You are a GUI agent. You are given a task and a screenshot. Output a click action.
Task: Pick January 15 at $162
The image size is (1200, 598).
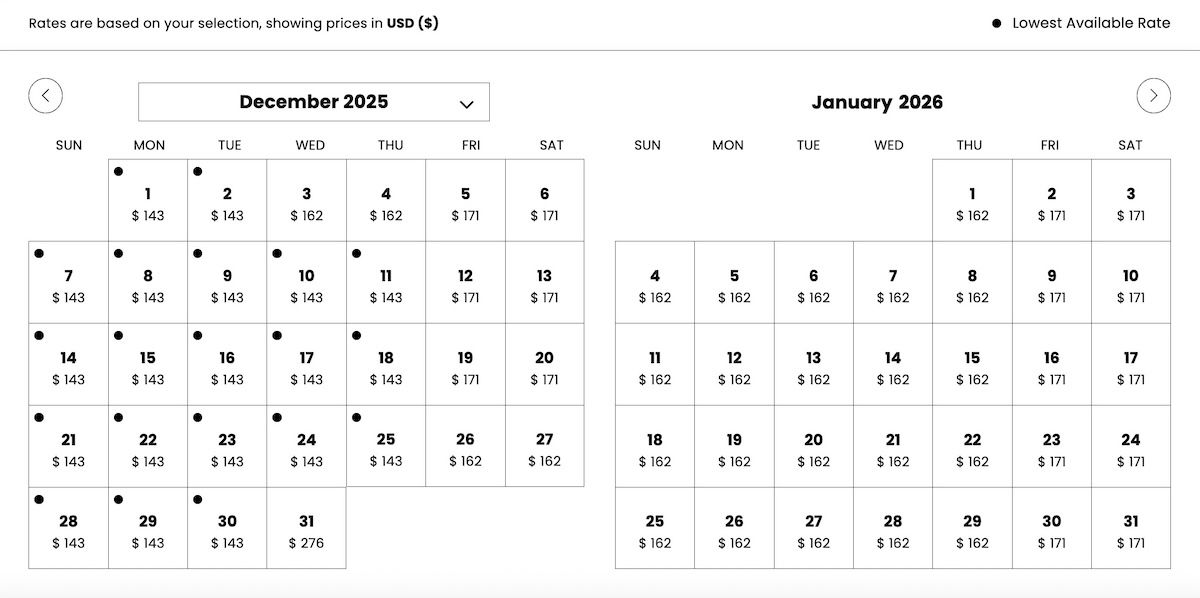(972, 365)
